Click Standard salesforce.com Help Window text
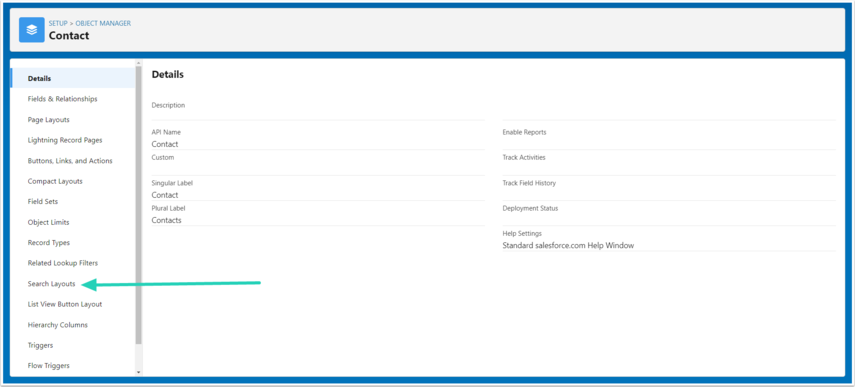This screenshot has width=855, height=387. click(x=568, y=246)
